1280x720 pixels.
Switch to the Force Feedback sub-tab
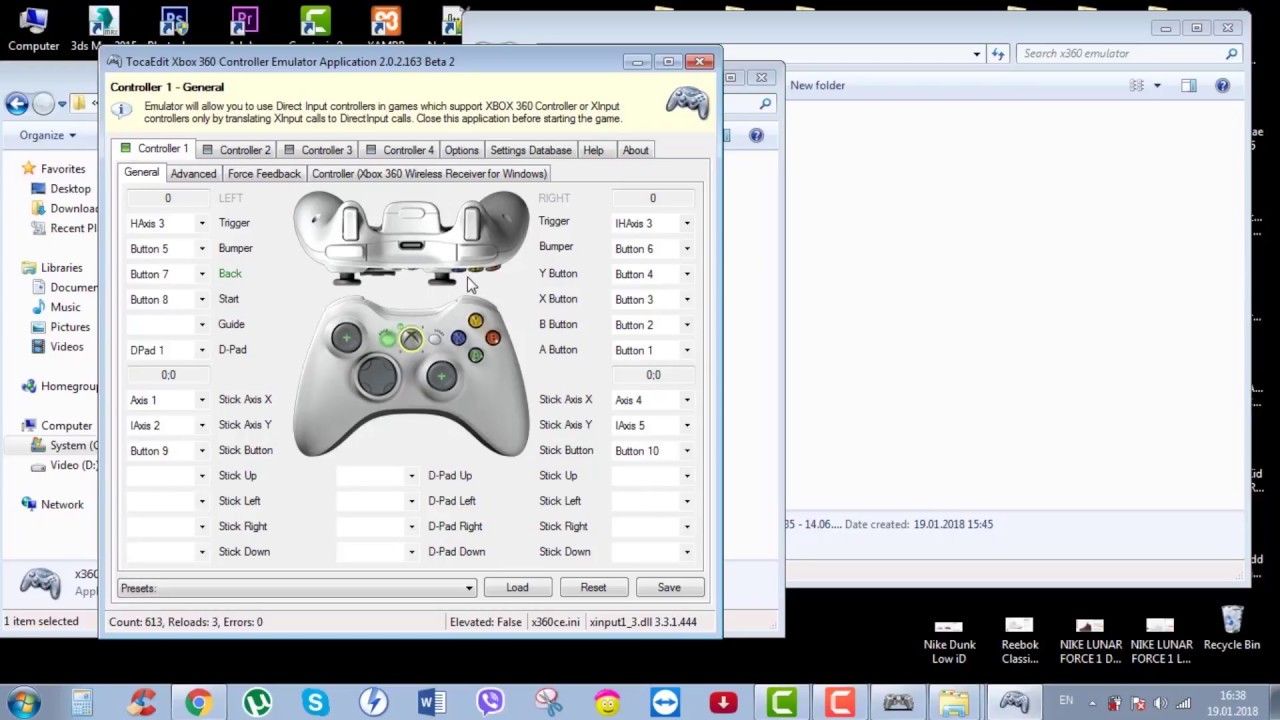click(264, 174)
